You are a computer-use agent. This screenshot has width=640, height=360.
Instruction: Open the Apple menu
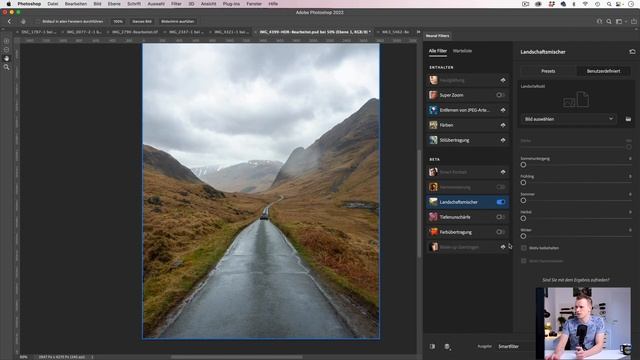9,4
